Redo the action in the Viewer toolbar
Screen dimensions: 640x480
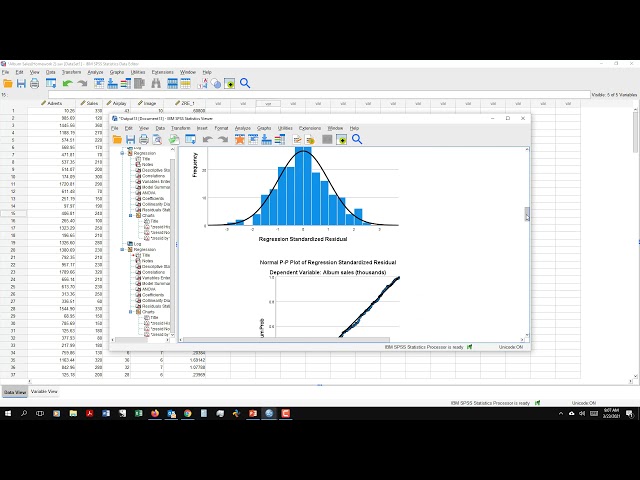tap(223, 140)
